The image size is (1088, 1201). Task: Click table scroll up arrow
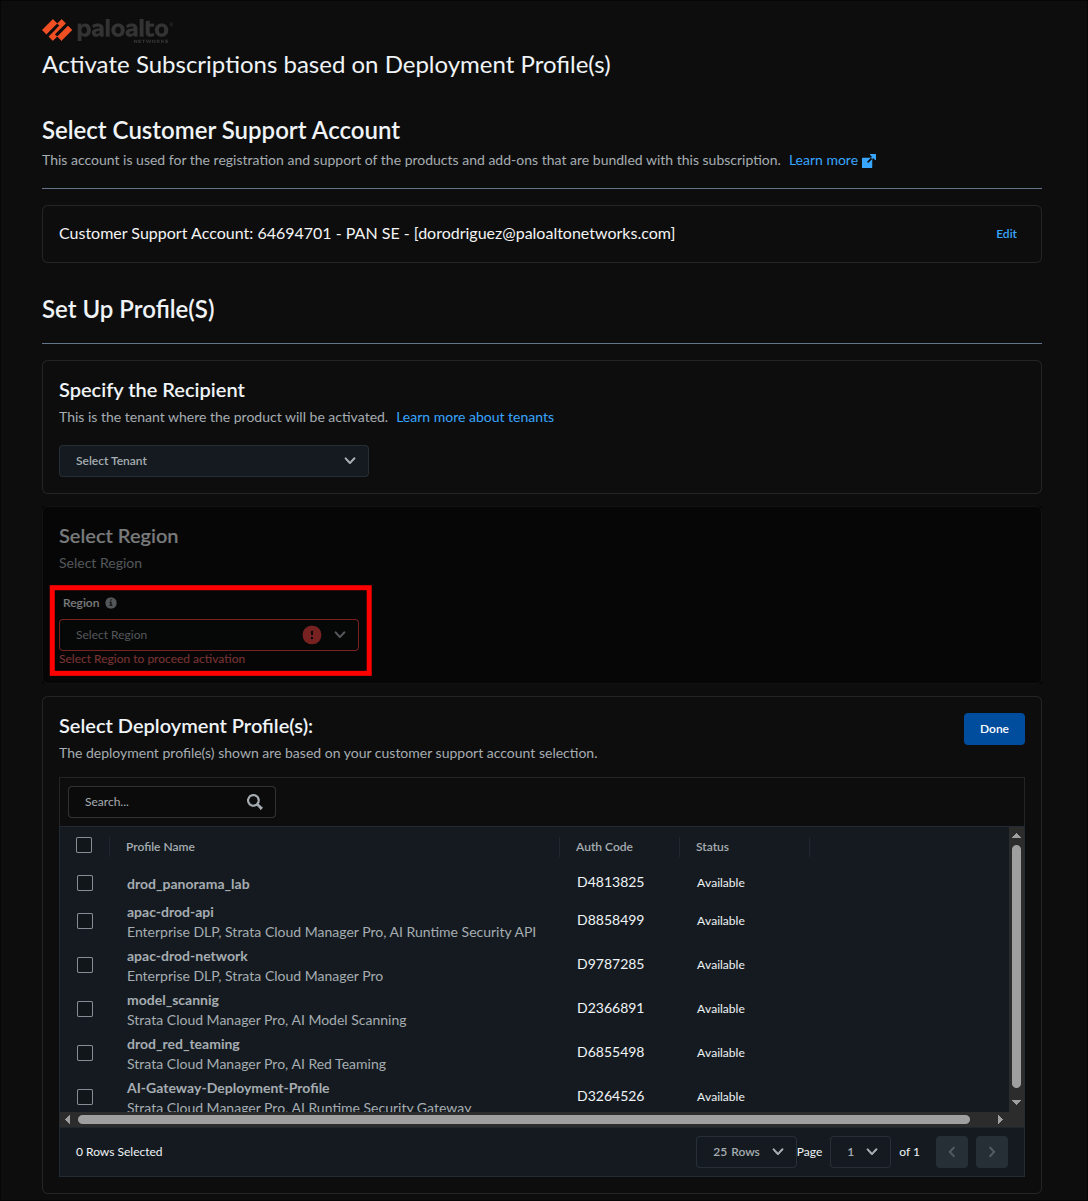click(x=1016, y=836)
